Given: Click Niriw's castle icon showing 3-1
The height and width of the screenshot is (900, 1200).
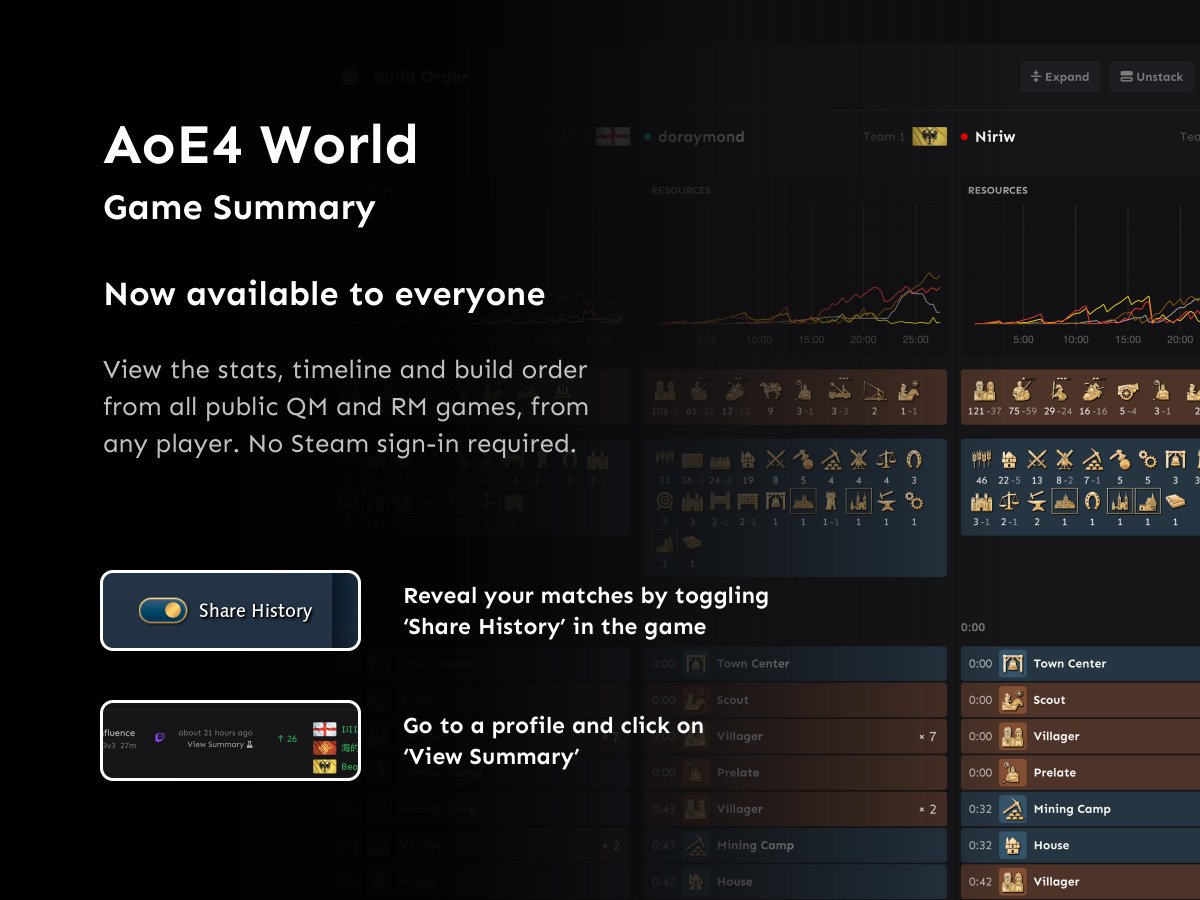Looking at the screenshot, I should click(x=982, y=501).
